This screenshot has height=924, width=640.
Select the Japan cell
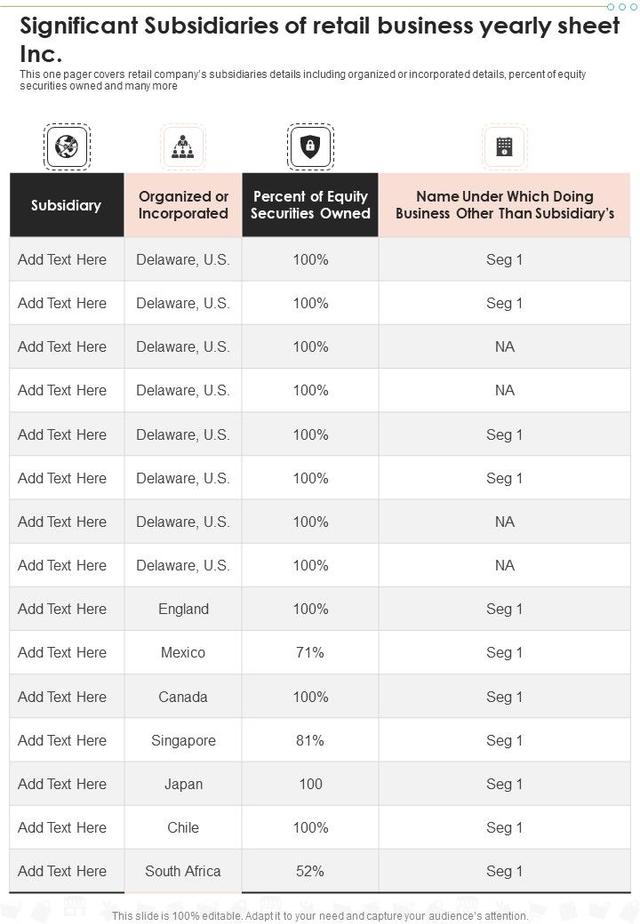pos(183,785)
